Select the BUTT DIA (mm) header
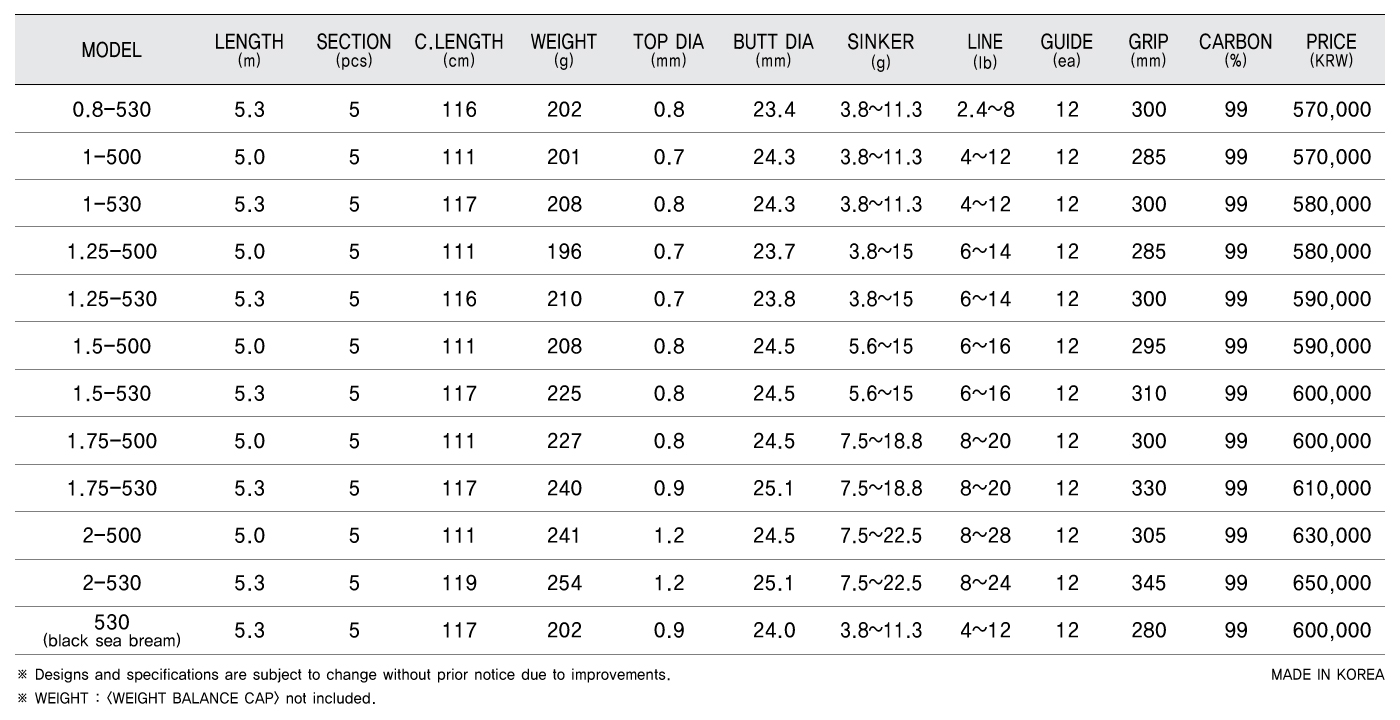Image resolution: width=1400 pixels, height=720 pixels. click(773, 50)
